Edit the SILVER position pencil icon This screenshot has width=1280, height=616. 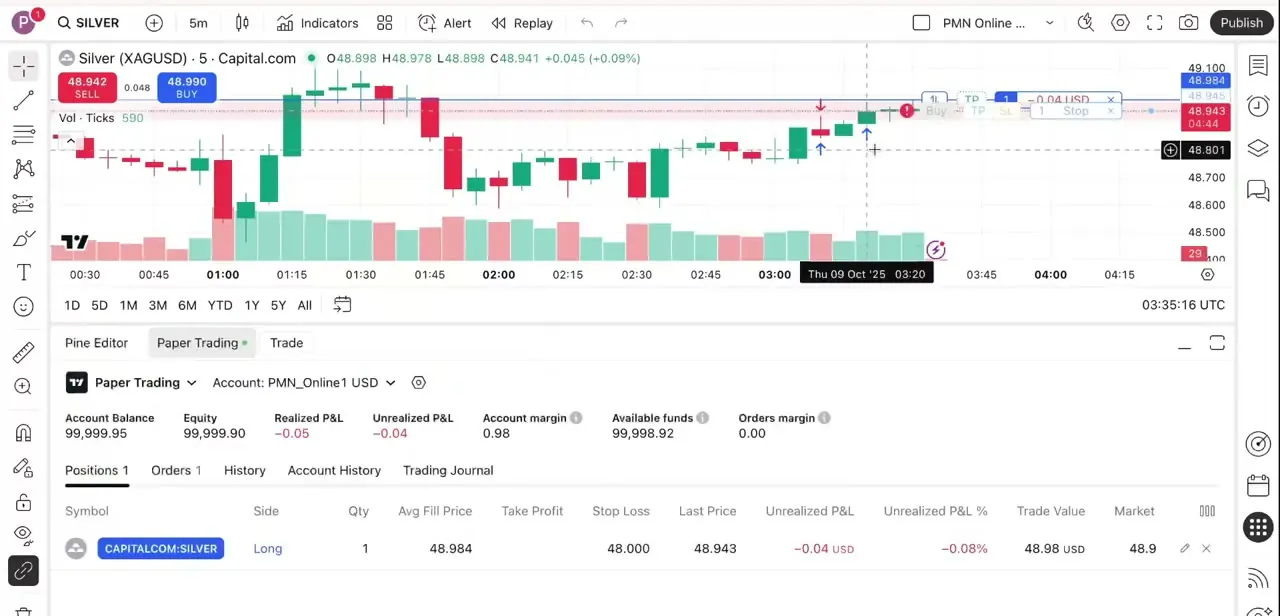(1185, 549)
